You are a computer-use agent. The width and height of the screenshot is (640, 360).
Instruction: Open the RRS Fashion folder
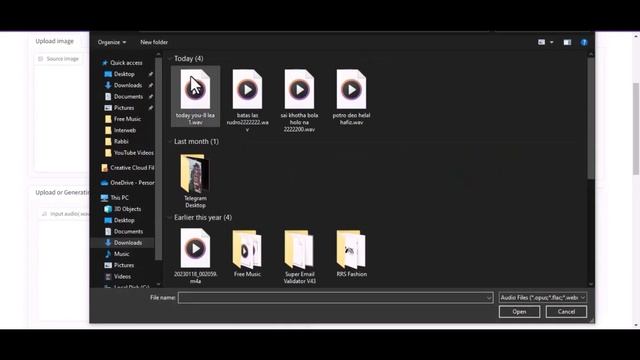pyautogui.click(x=351, y=253)
